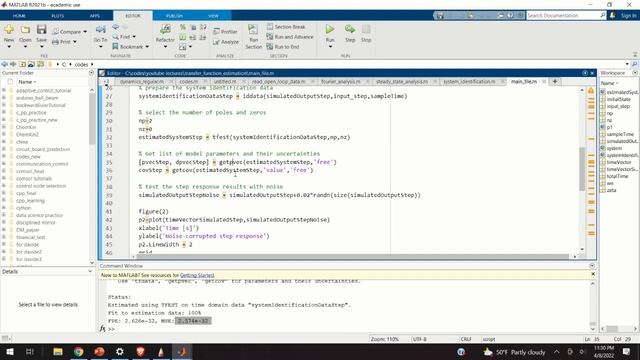Open the Bookmark dropdown arrow
This screenshot has height=360, width=640.
[x=147, y=47]
